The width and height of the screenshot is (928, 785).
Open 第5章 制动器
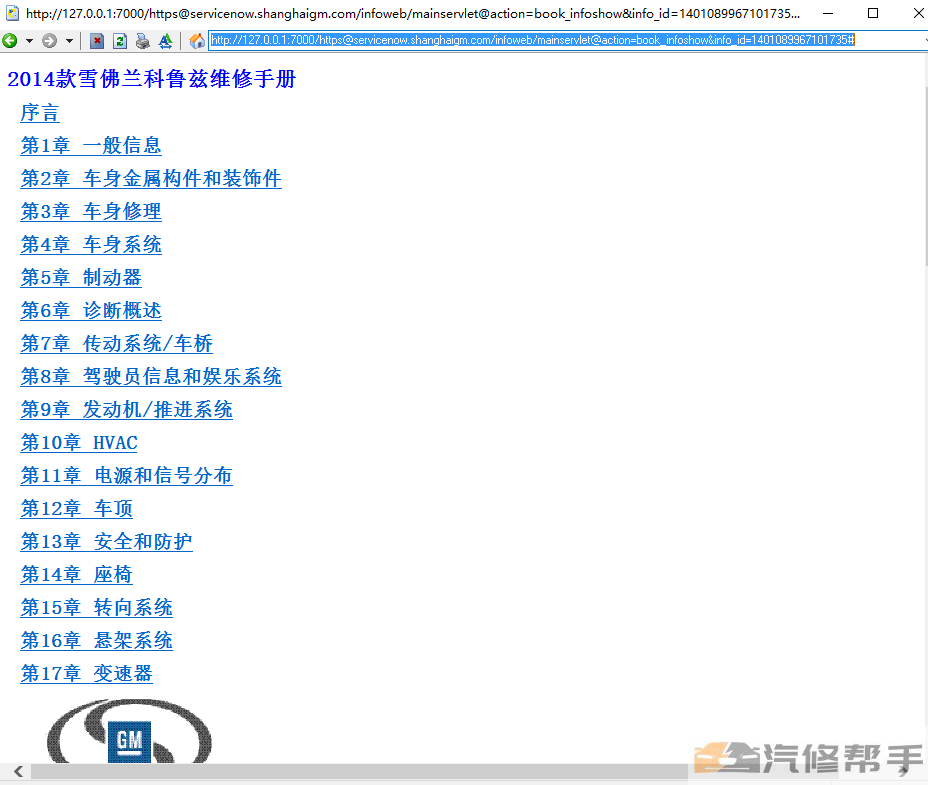click(x=81, y=278)
